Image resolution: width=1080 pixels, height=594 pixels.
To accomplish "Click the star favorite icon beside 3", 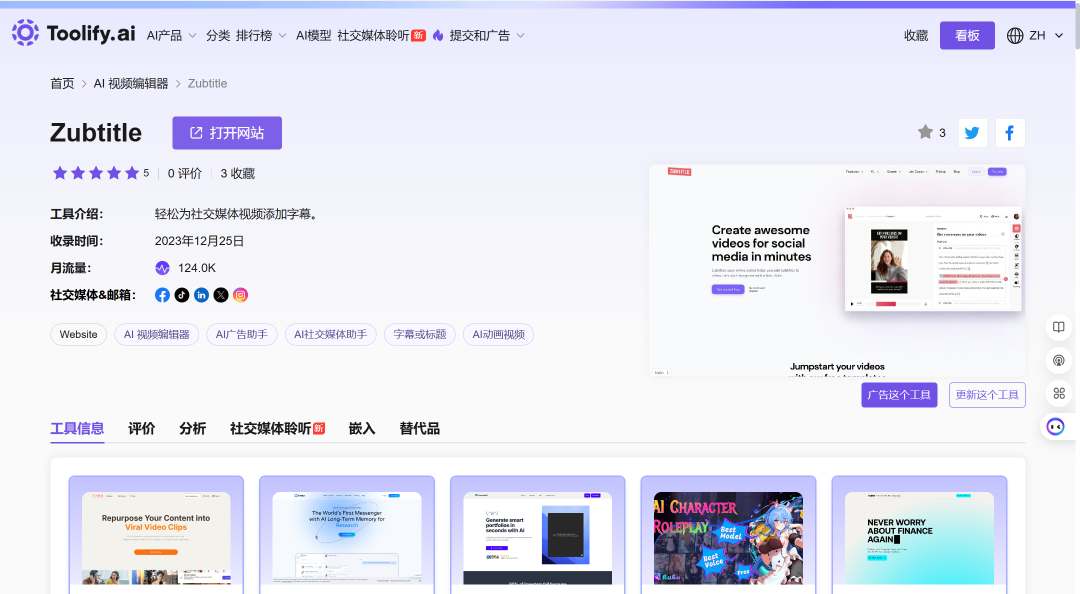I will (925, 132).
